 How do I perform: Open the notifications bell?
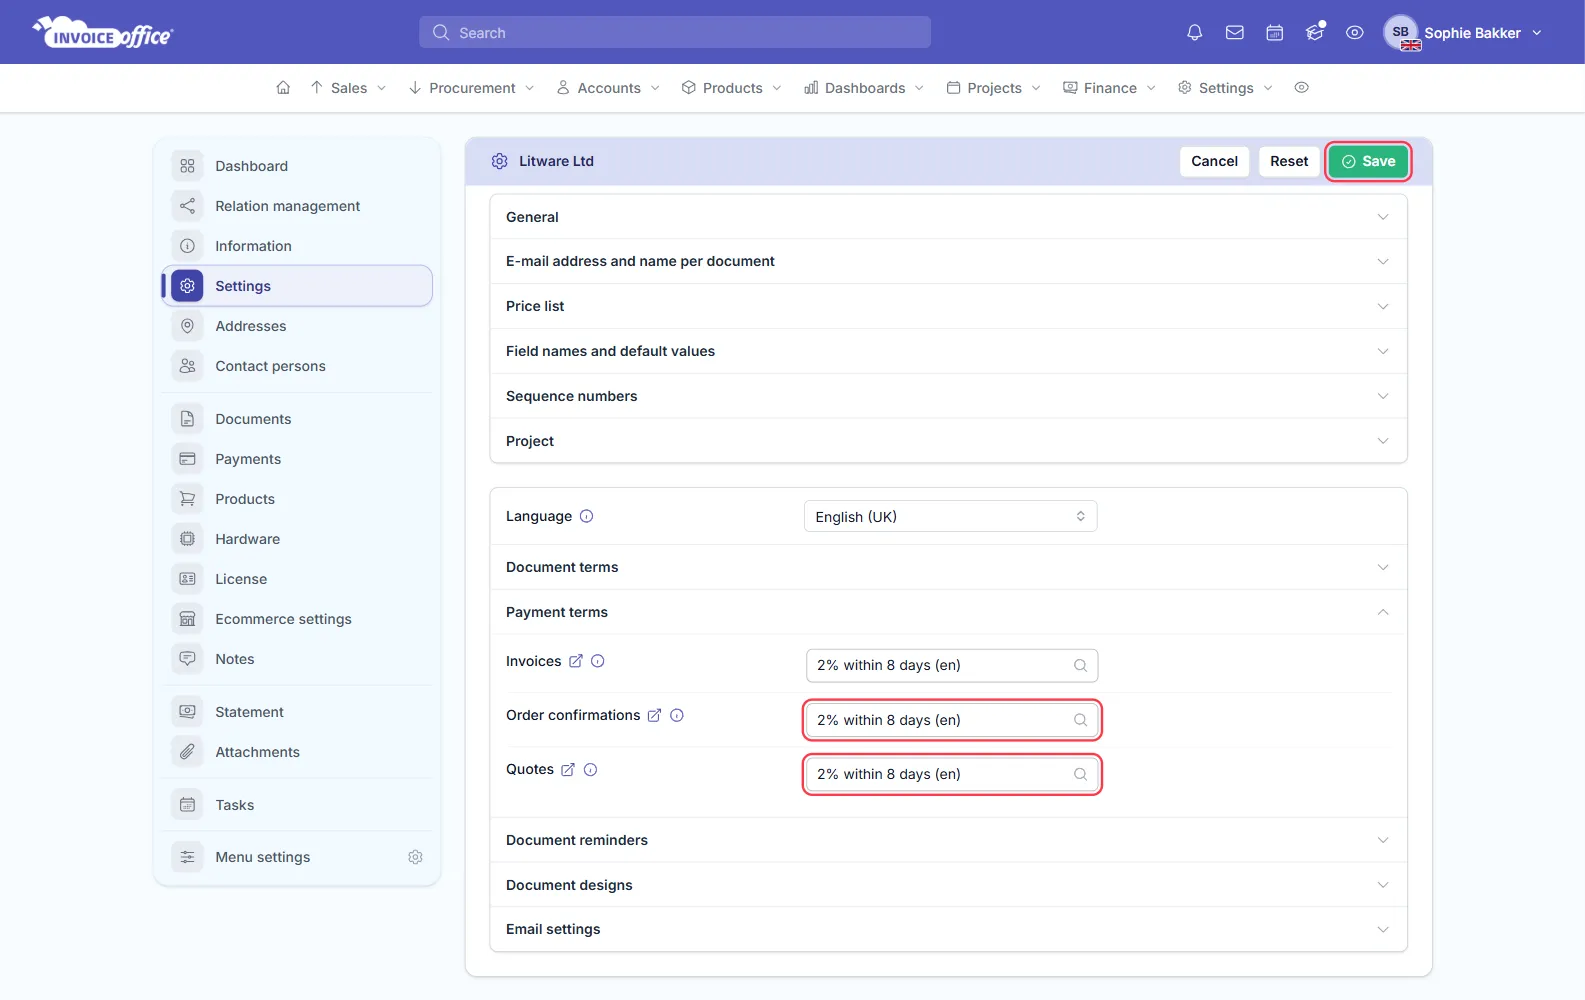[x=1194, y=33]
